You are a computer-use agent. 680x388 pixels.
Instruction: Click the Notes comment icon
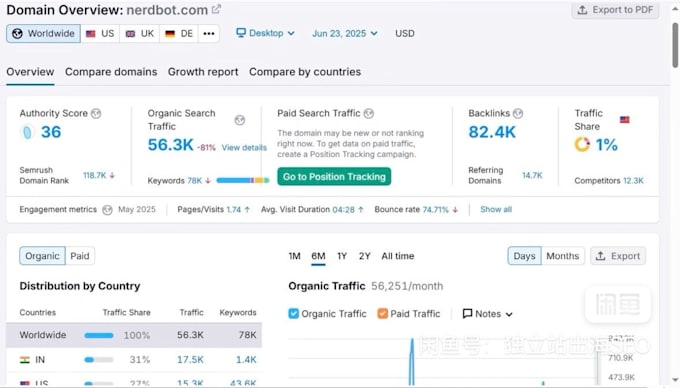[x=467, y=313]
